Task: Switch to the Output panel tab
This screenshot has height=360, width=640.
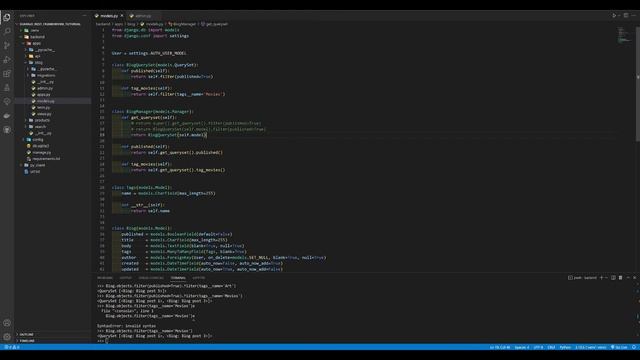Action: point(126,278)
